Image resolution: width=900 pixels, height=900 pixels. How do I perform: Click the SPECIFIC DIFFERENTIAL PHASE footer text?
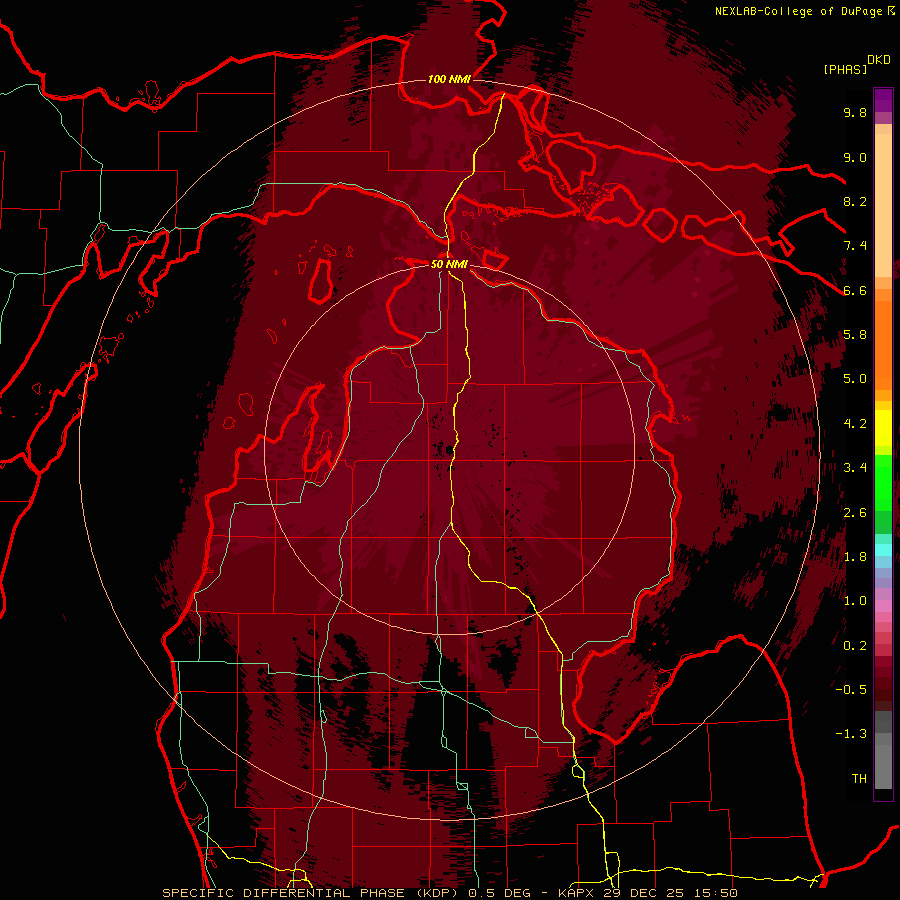point(284,893)
